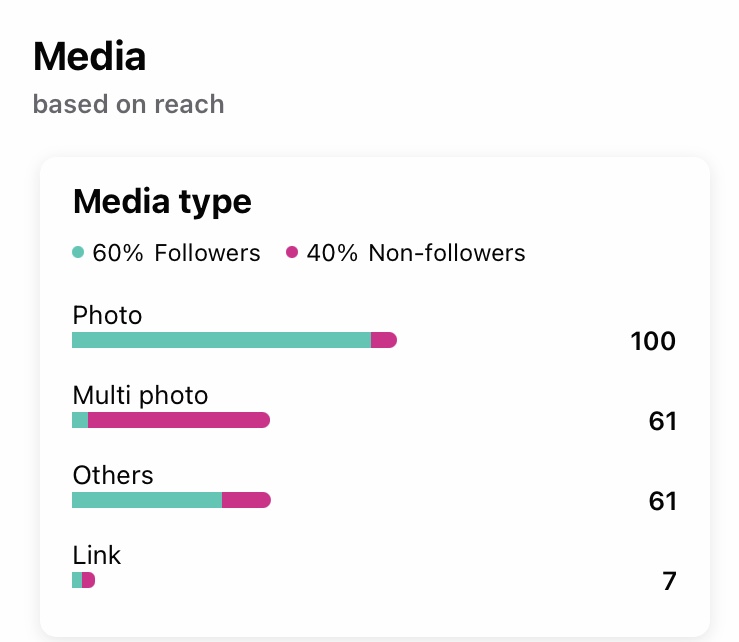Image resolution: width=739 pixels, height=642 pixels.
Task: Click the magenta Non-followers legend dot
Action: coord(292,253)
